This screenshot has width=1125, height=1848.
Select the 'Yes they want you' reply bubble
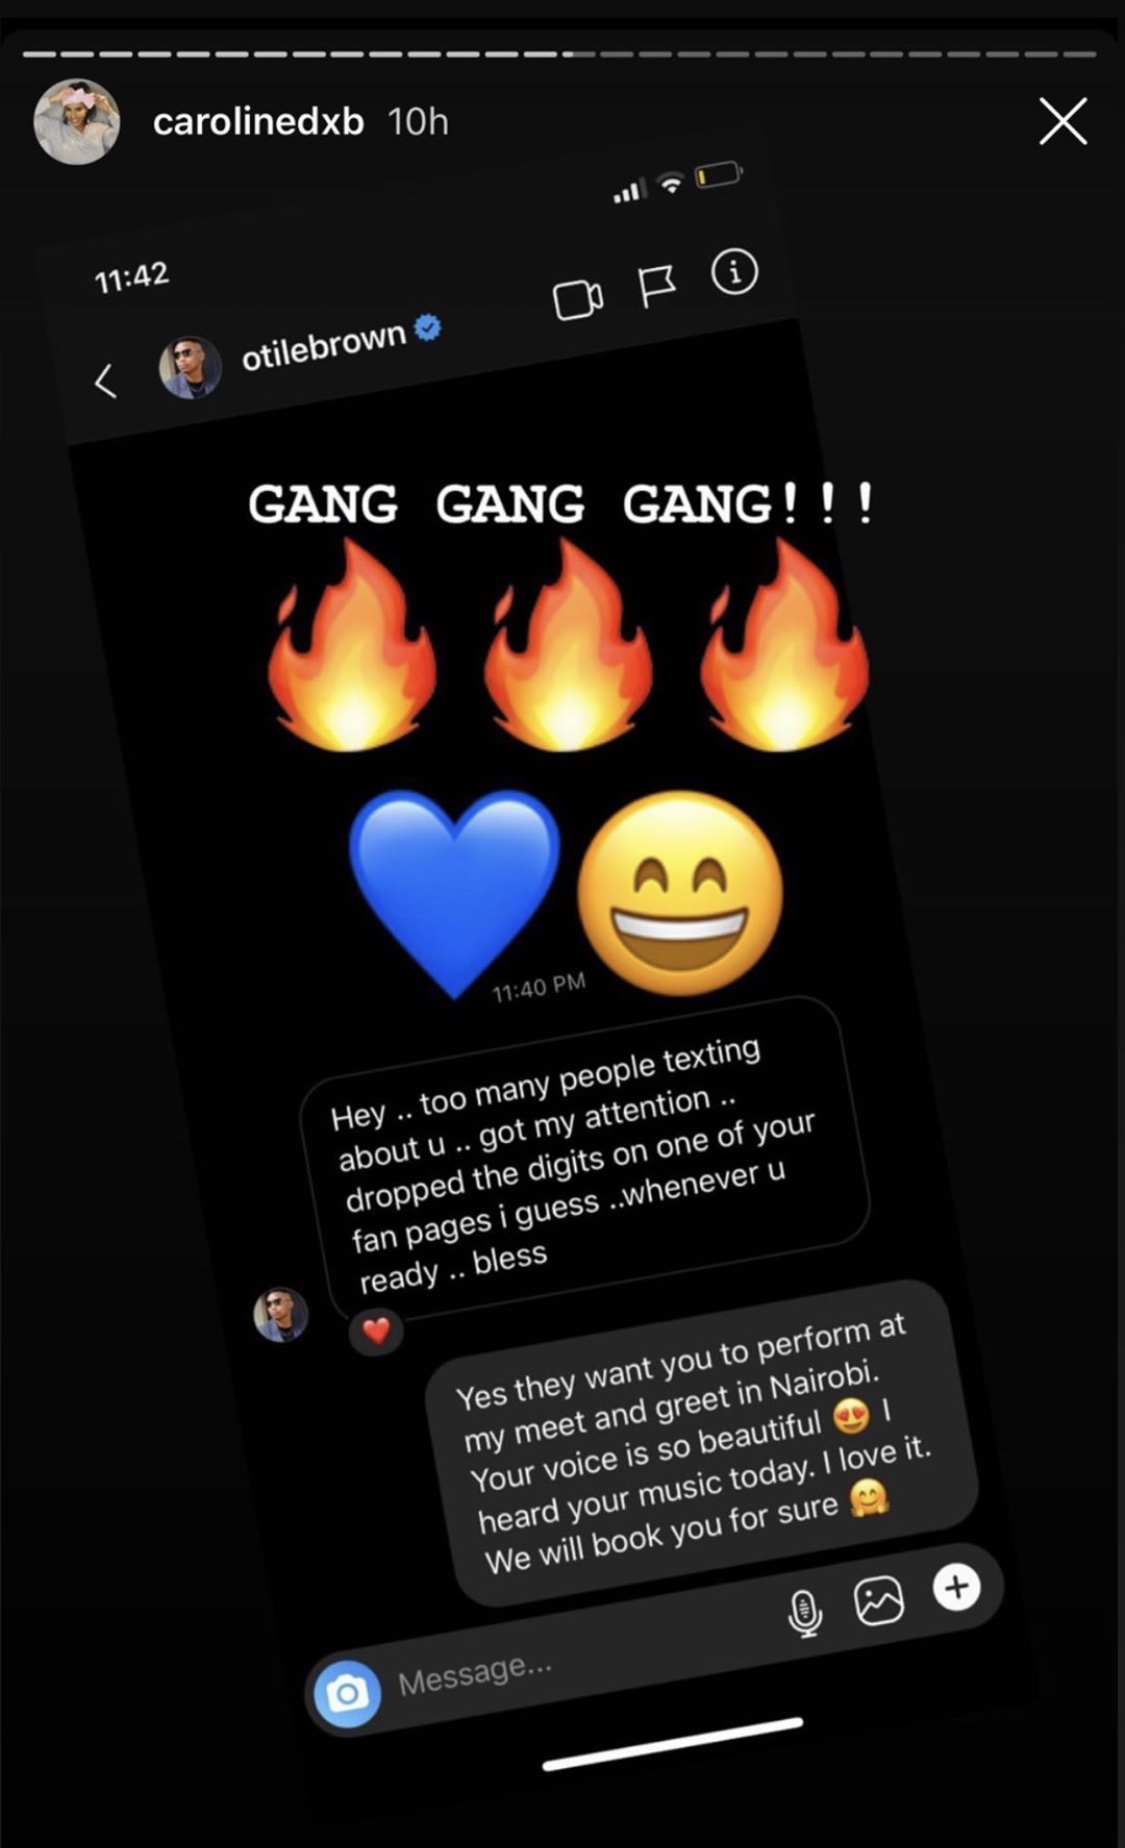(700, 1443)
